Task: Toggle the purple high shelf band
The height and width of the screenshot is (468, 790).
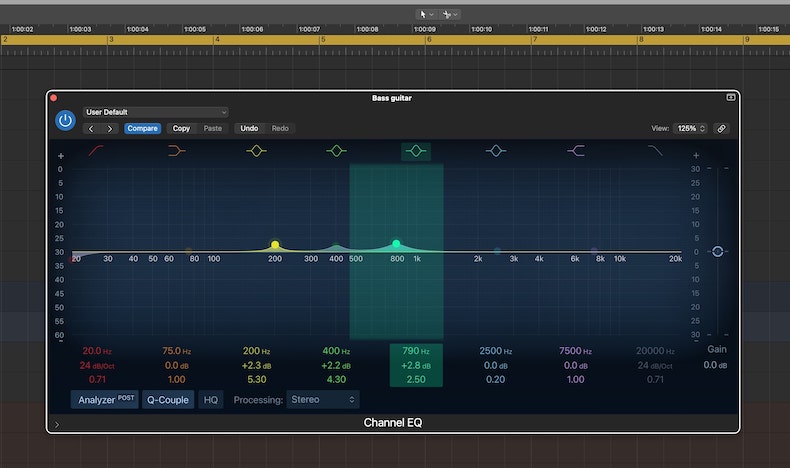Action: [x=576, y=150]
